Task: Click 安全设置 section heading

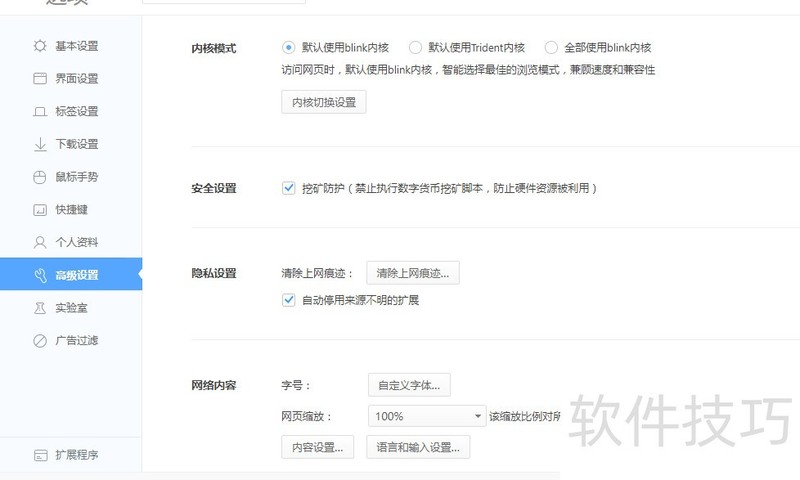Action: click(214, 188)
